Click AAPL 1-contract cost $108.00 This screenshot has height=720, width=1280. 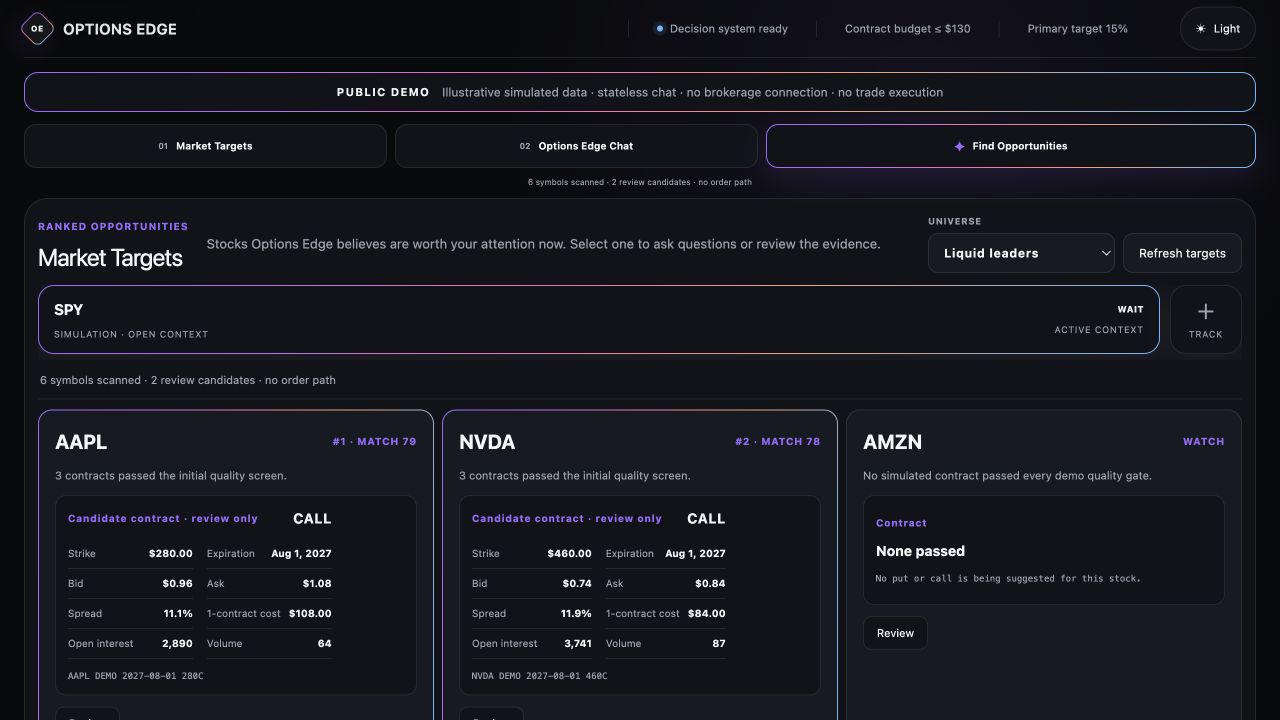coord(310,613)
